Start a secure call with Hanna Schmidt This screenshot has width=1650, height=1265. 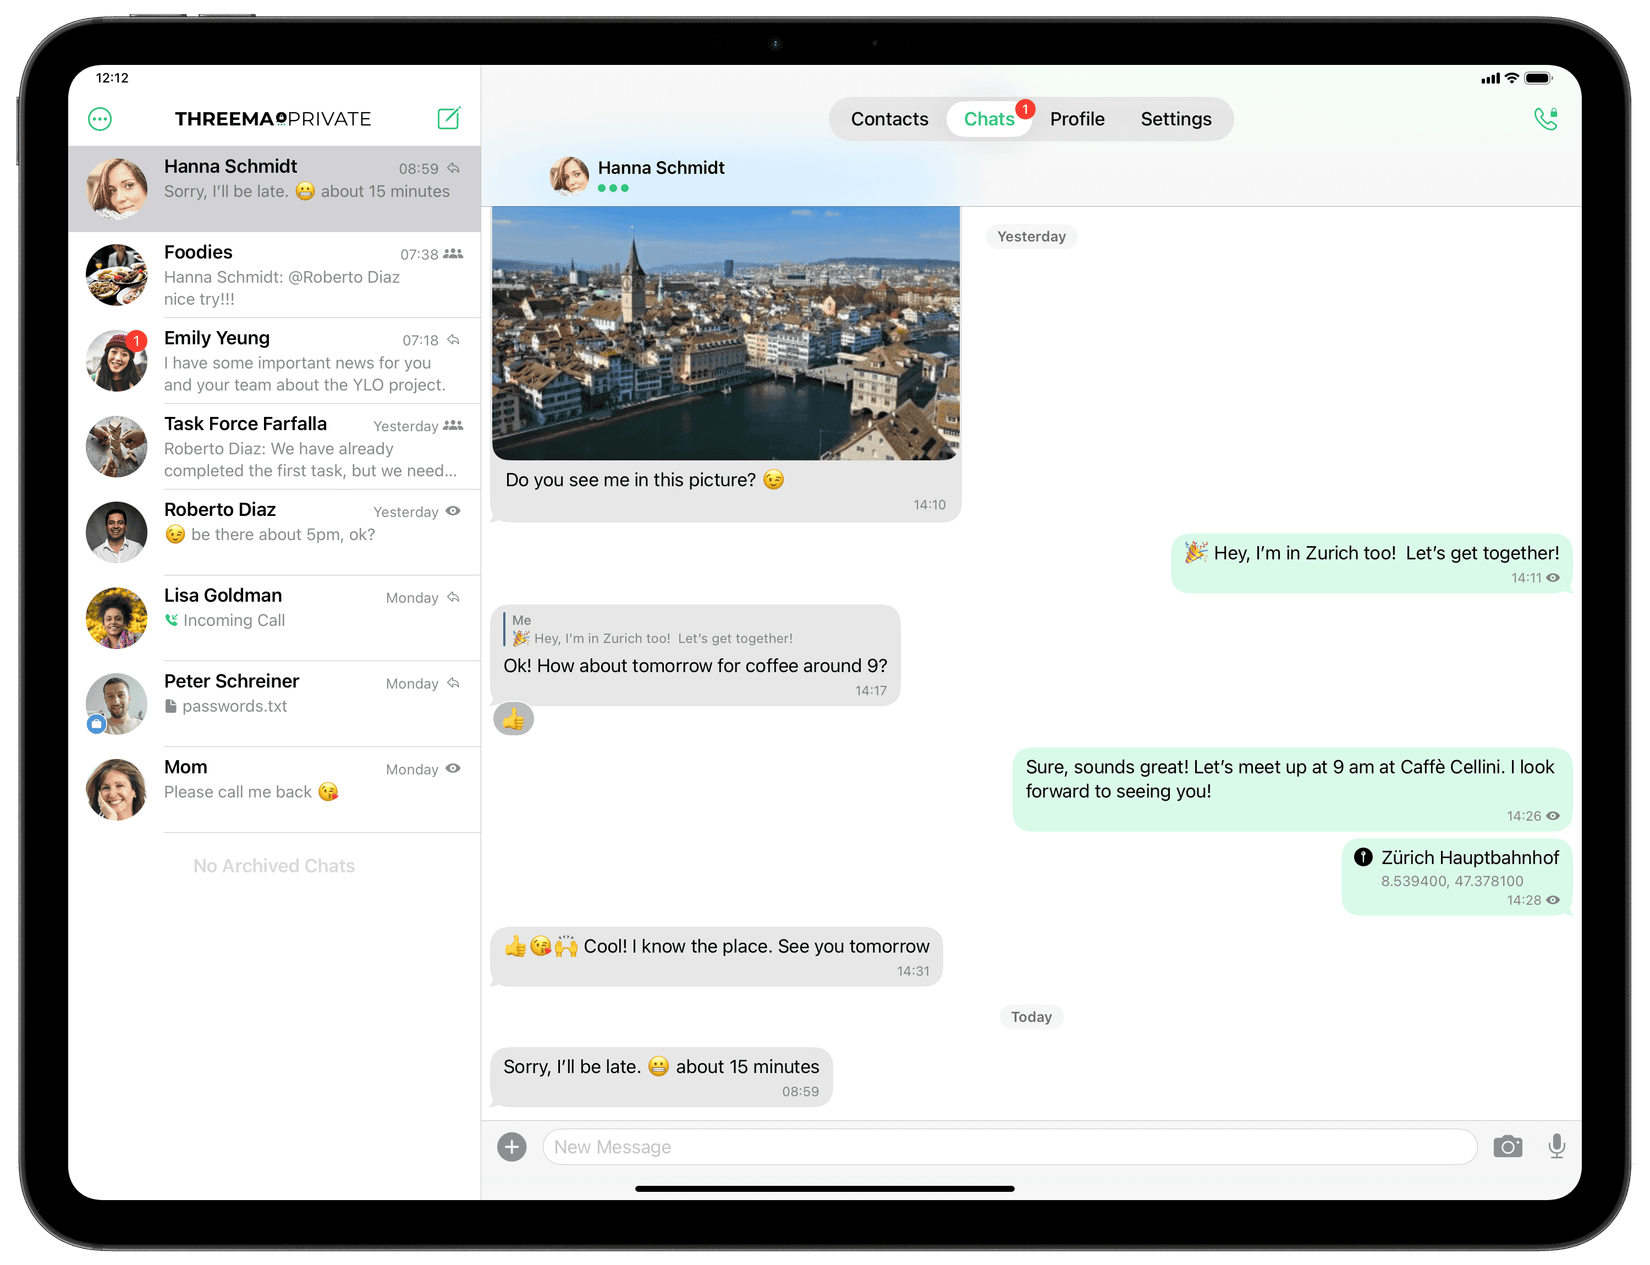[x=1544, y=118]
